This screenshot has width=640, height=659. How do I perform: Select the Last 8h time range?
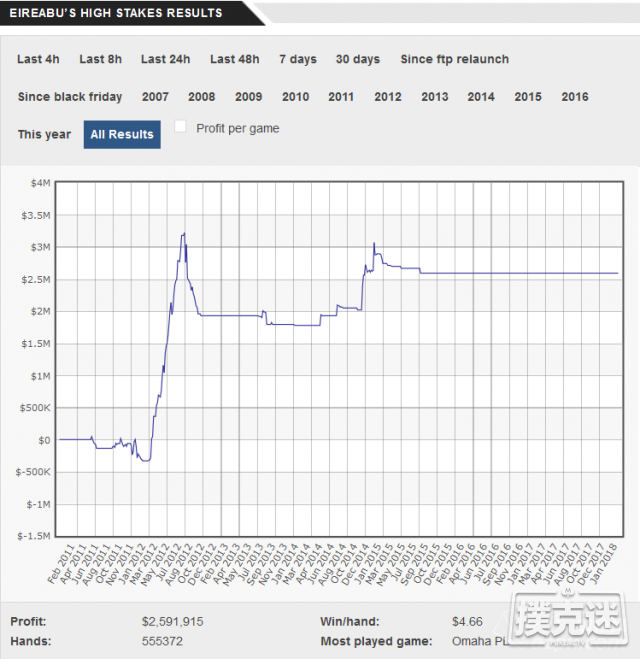(x=100, y=59)
